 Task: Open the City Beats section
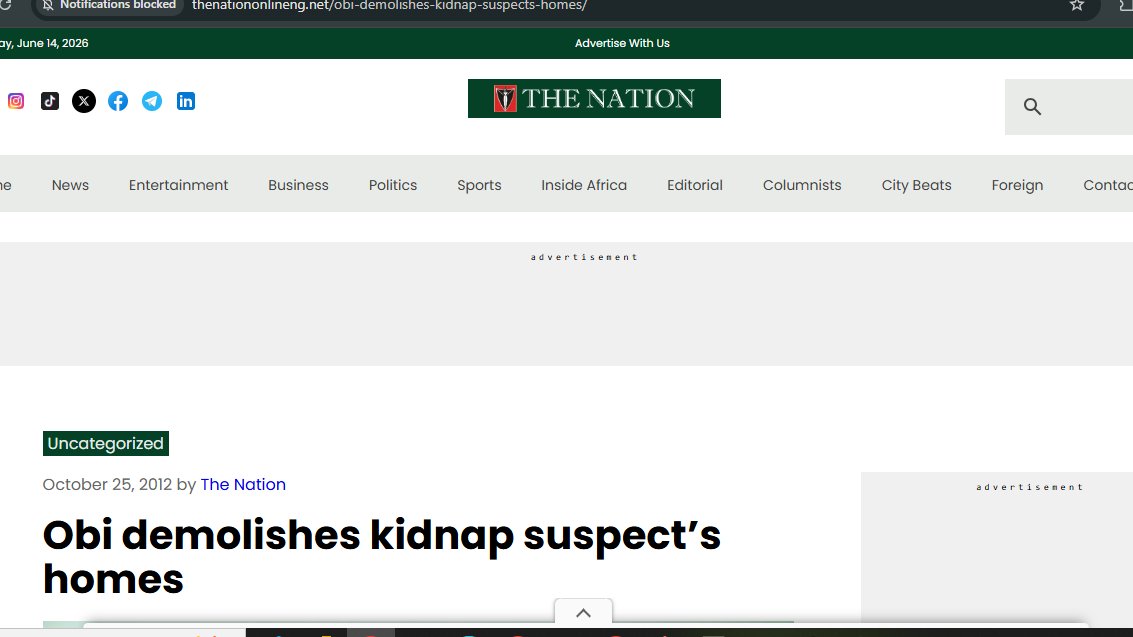tap(916, 185)
